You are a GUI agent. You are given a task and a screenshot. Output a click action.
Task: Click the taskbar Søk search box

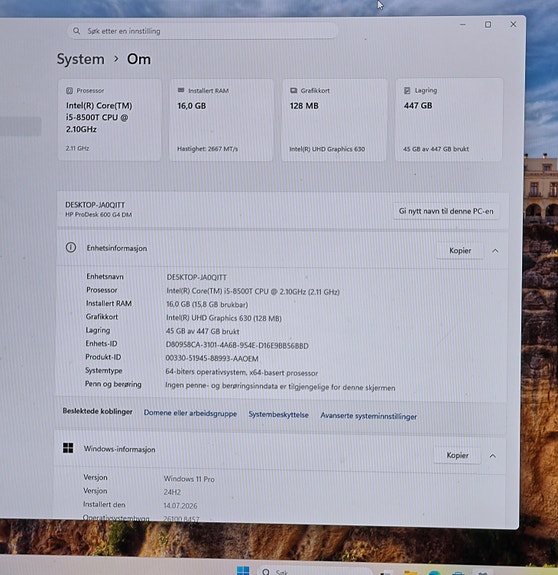(x=315, y=571)
